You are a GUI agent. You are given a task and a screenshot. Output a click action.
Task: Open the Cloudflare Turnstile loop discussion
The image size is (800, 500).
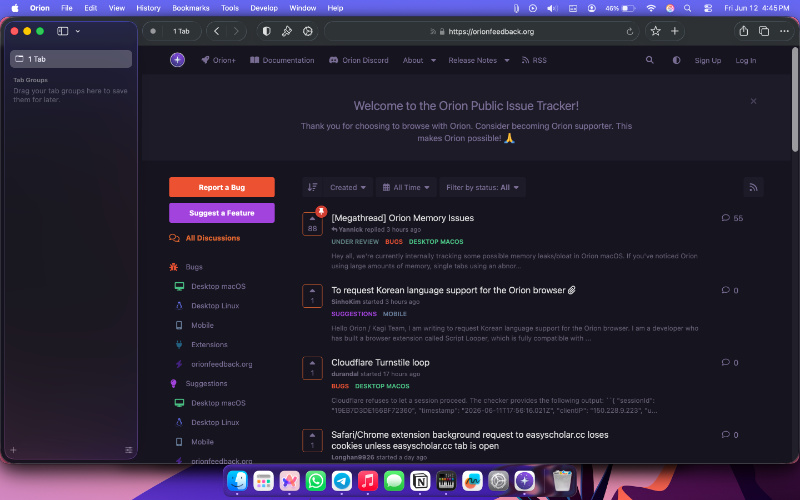click(380, 362)
